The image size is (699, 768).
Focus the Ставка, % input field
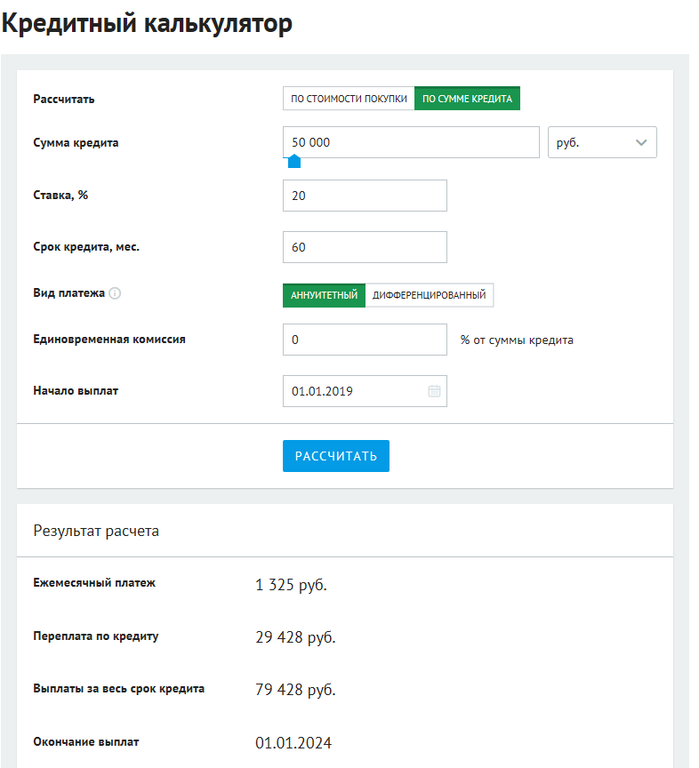pyautogui.click(x=365, y=196)
